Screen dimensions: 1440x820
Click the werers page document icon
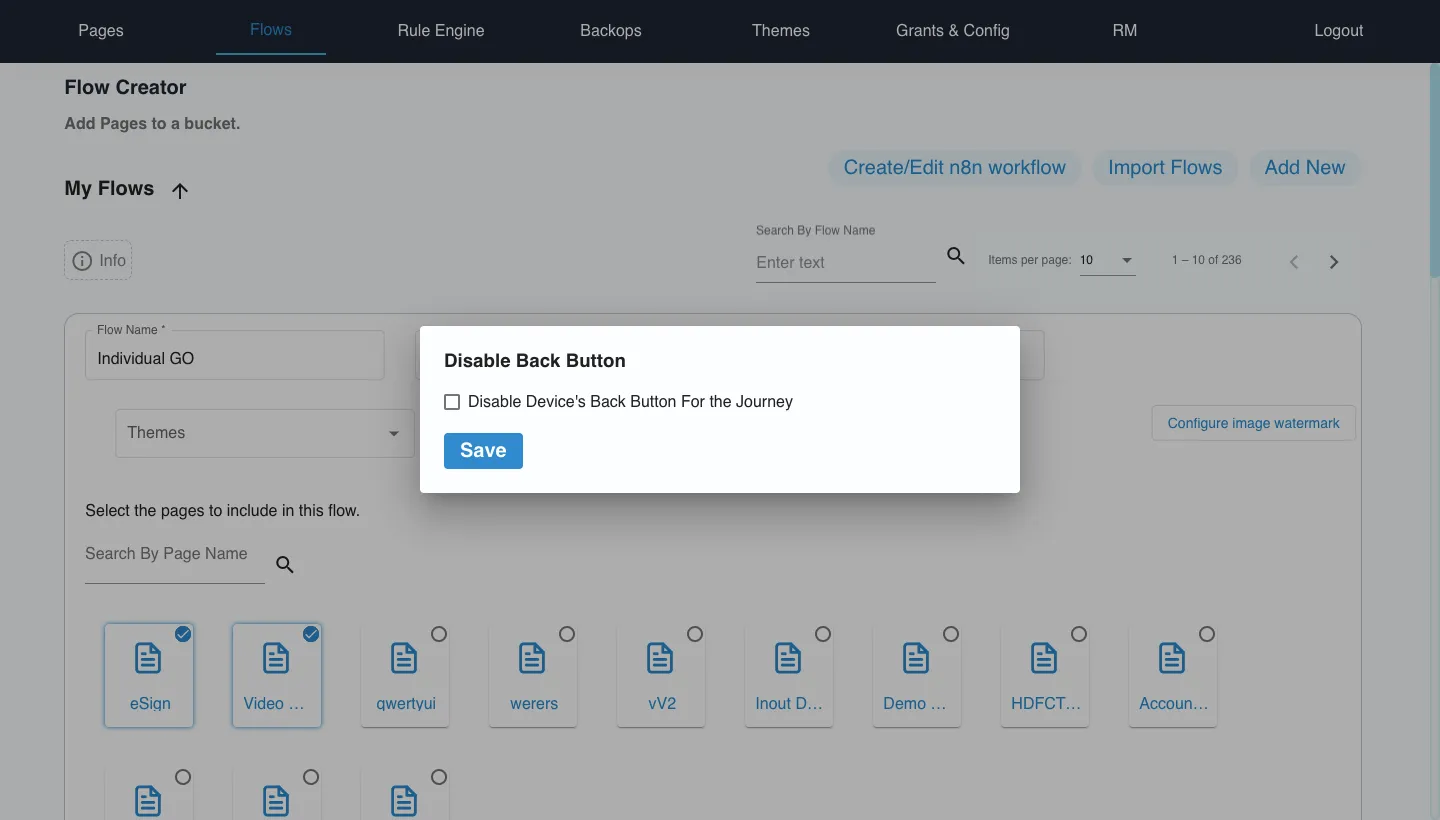532,658
